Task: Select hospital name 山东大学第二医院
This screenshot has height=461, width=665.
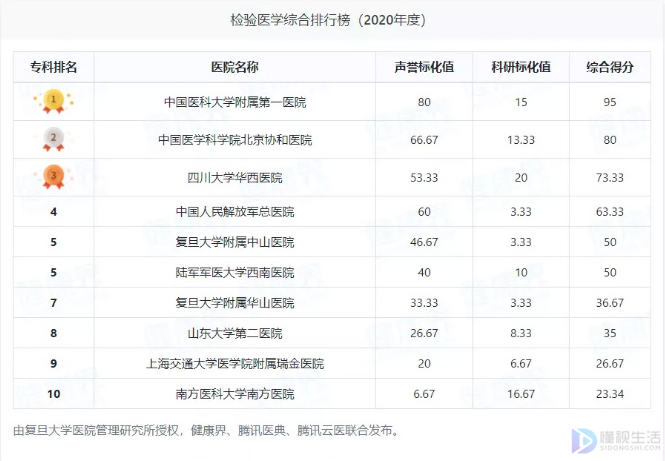Action: click(235, 333)
